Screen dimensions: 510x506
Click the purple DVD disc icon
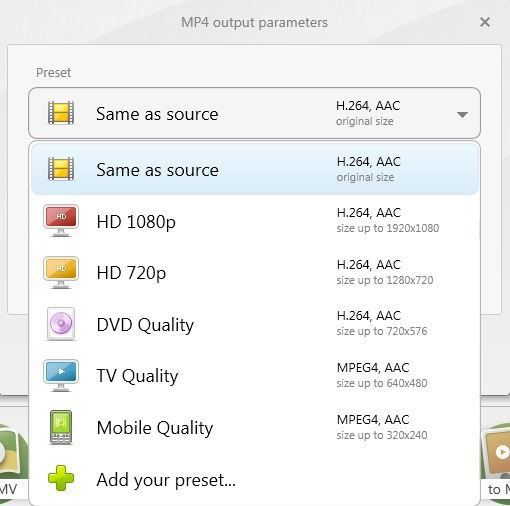click(x=61, y=324)
